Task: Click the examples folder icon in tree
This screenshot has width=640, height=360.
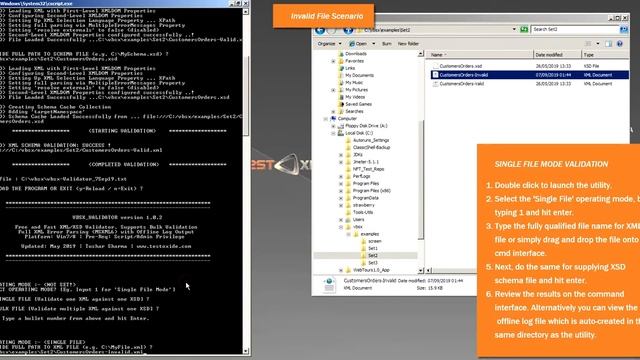Action: [356, 234]
